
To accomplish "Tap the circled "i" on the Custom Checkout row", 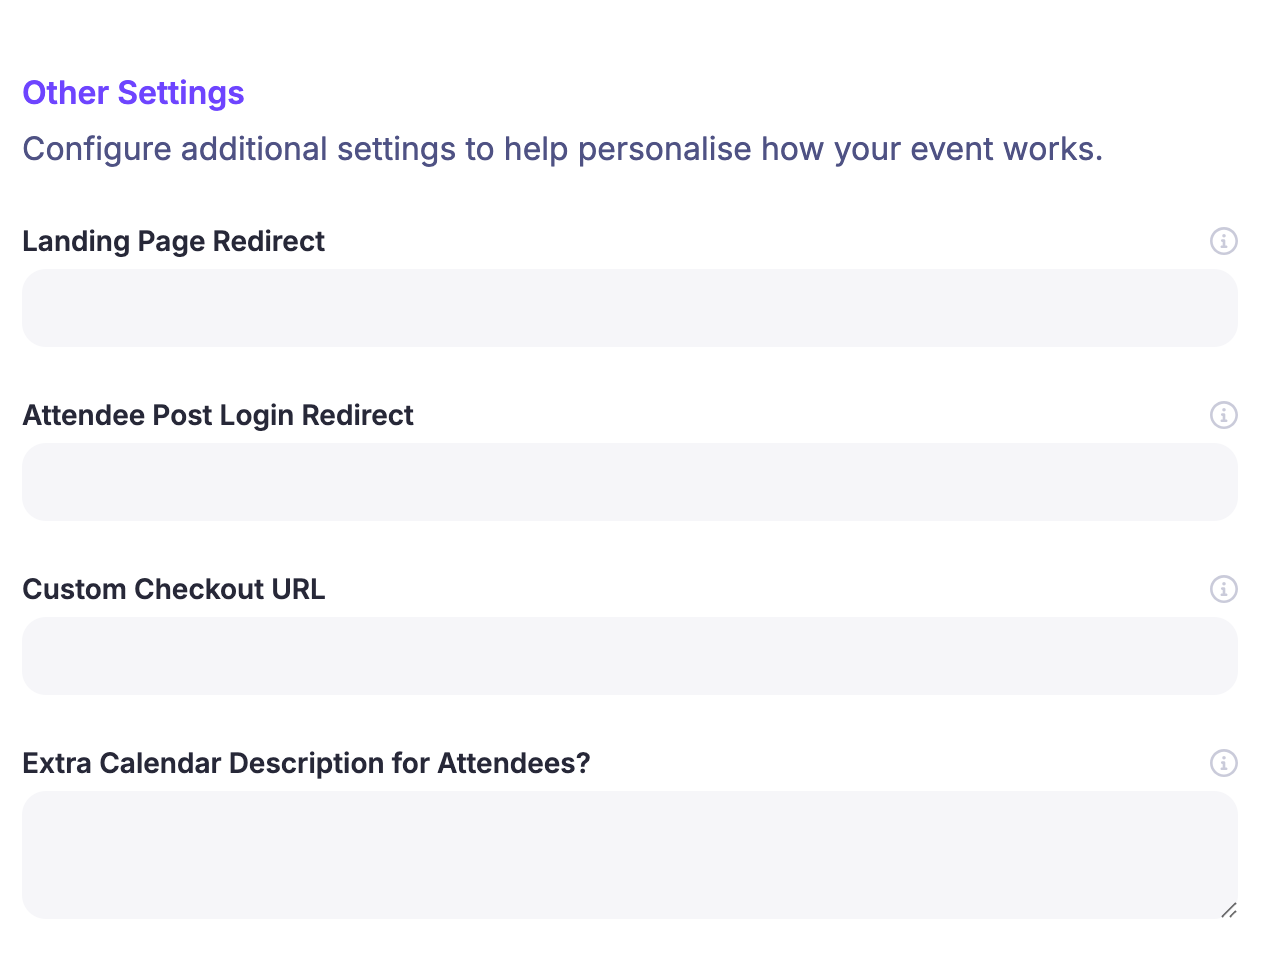I will pos(1224,589).
